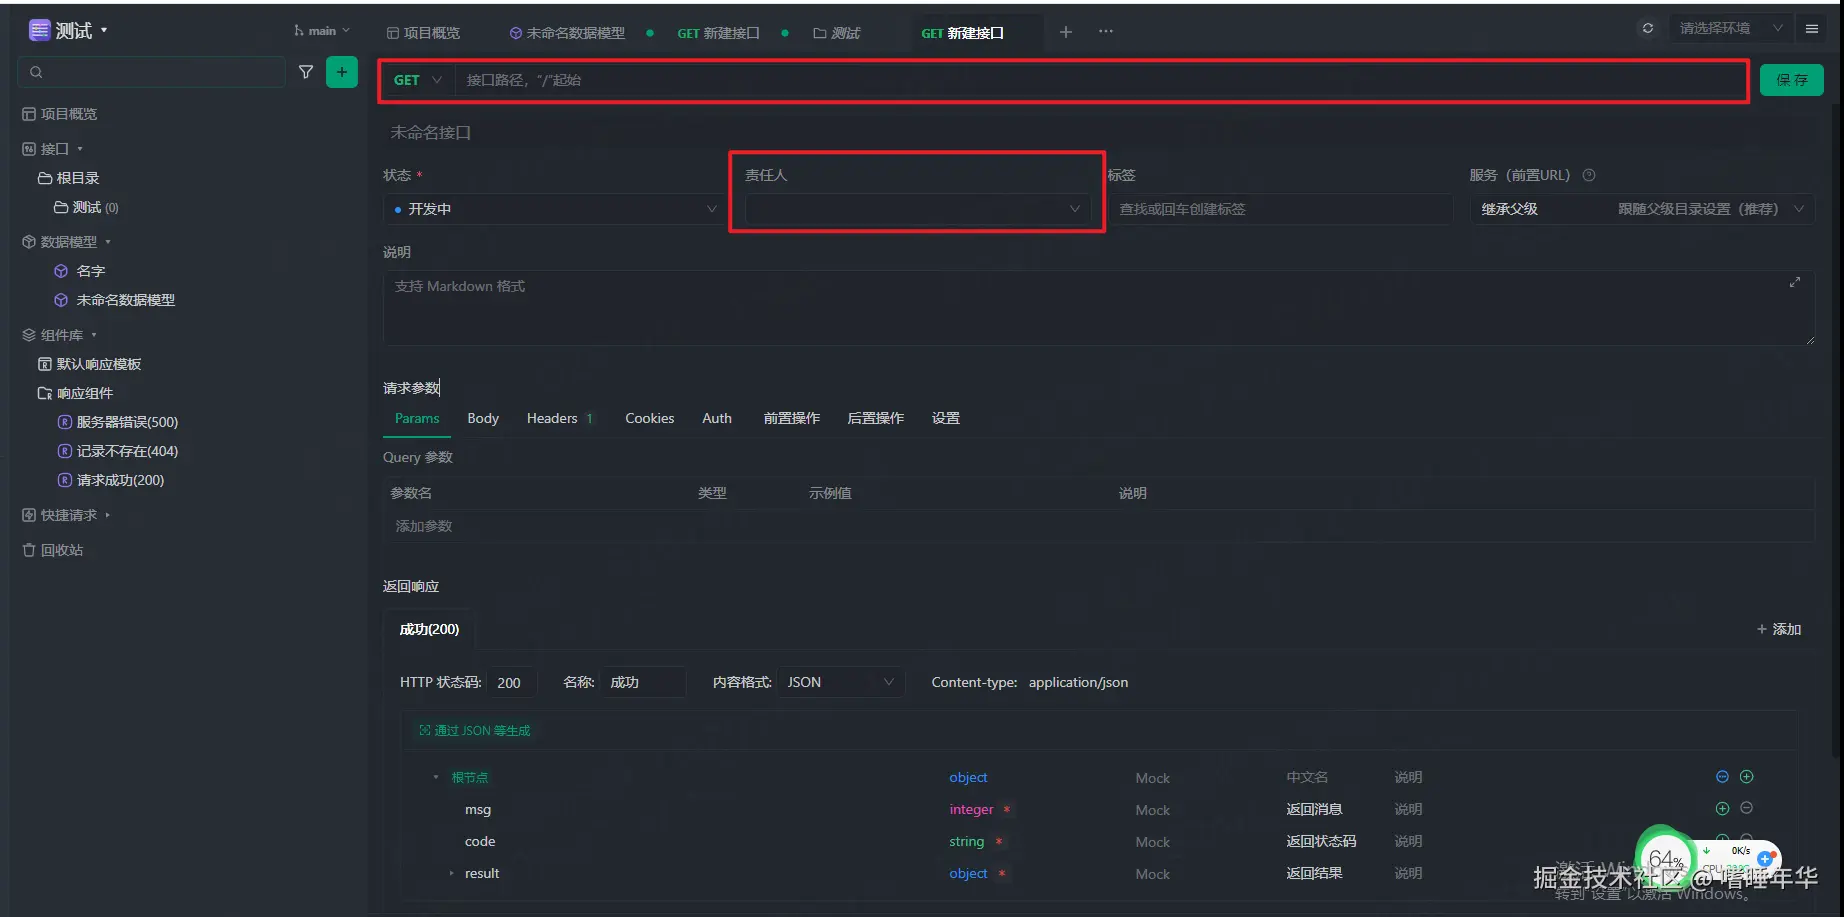Image resolution: width=1844 pixels, height=917 pixels.
Task: Toggle the required asterisk on code field
Action: [999, 841]
